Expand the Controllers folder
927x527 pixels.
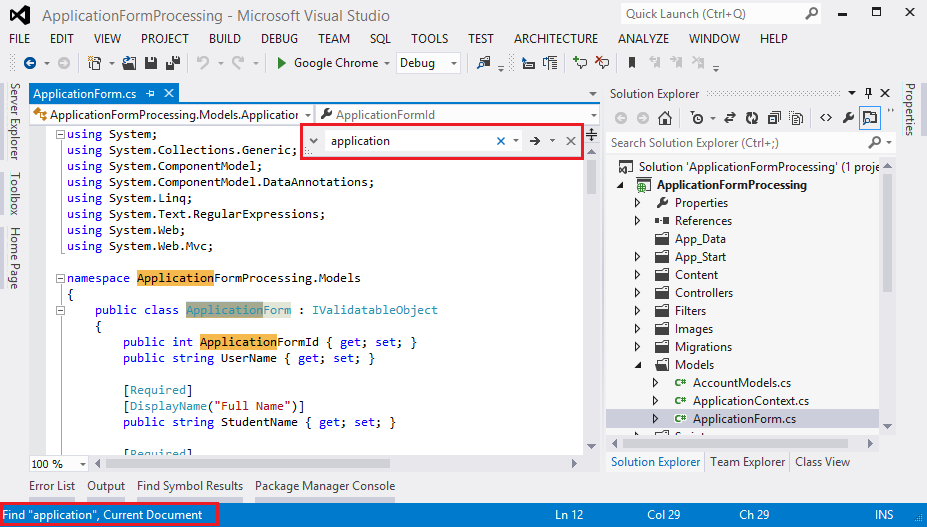click(637, 293)
